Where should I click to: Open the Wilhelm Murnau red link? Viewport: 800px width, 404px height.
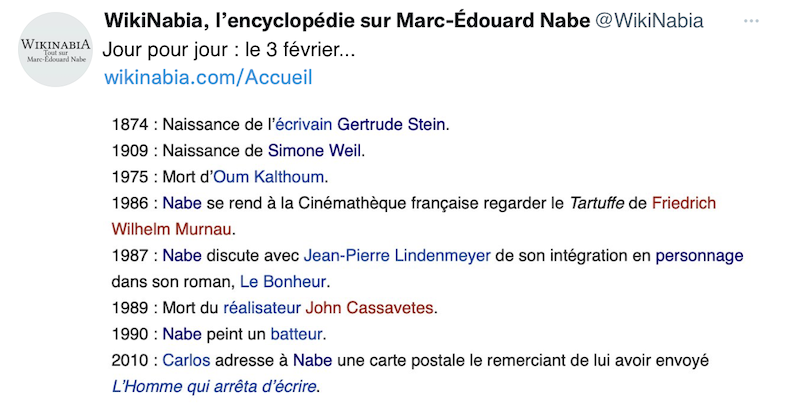tap(171, 229)
